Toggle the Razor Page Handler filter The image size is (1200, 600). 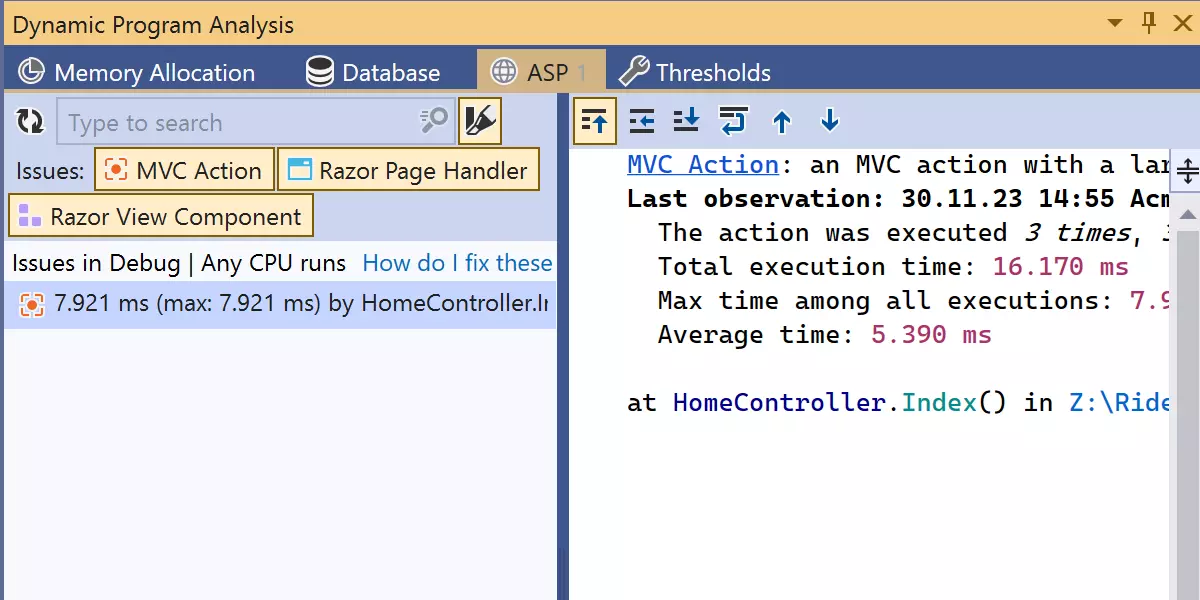click(x=408, y=171)
